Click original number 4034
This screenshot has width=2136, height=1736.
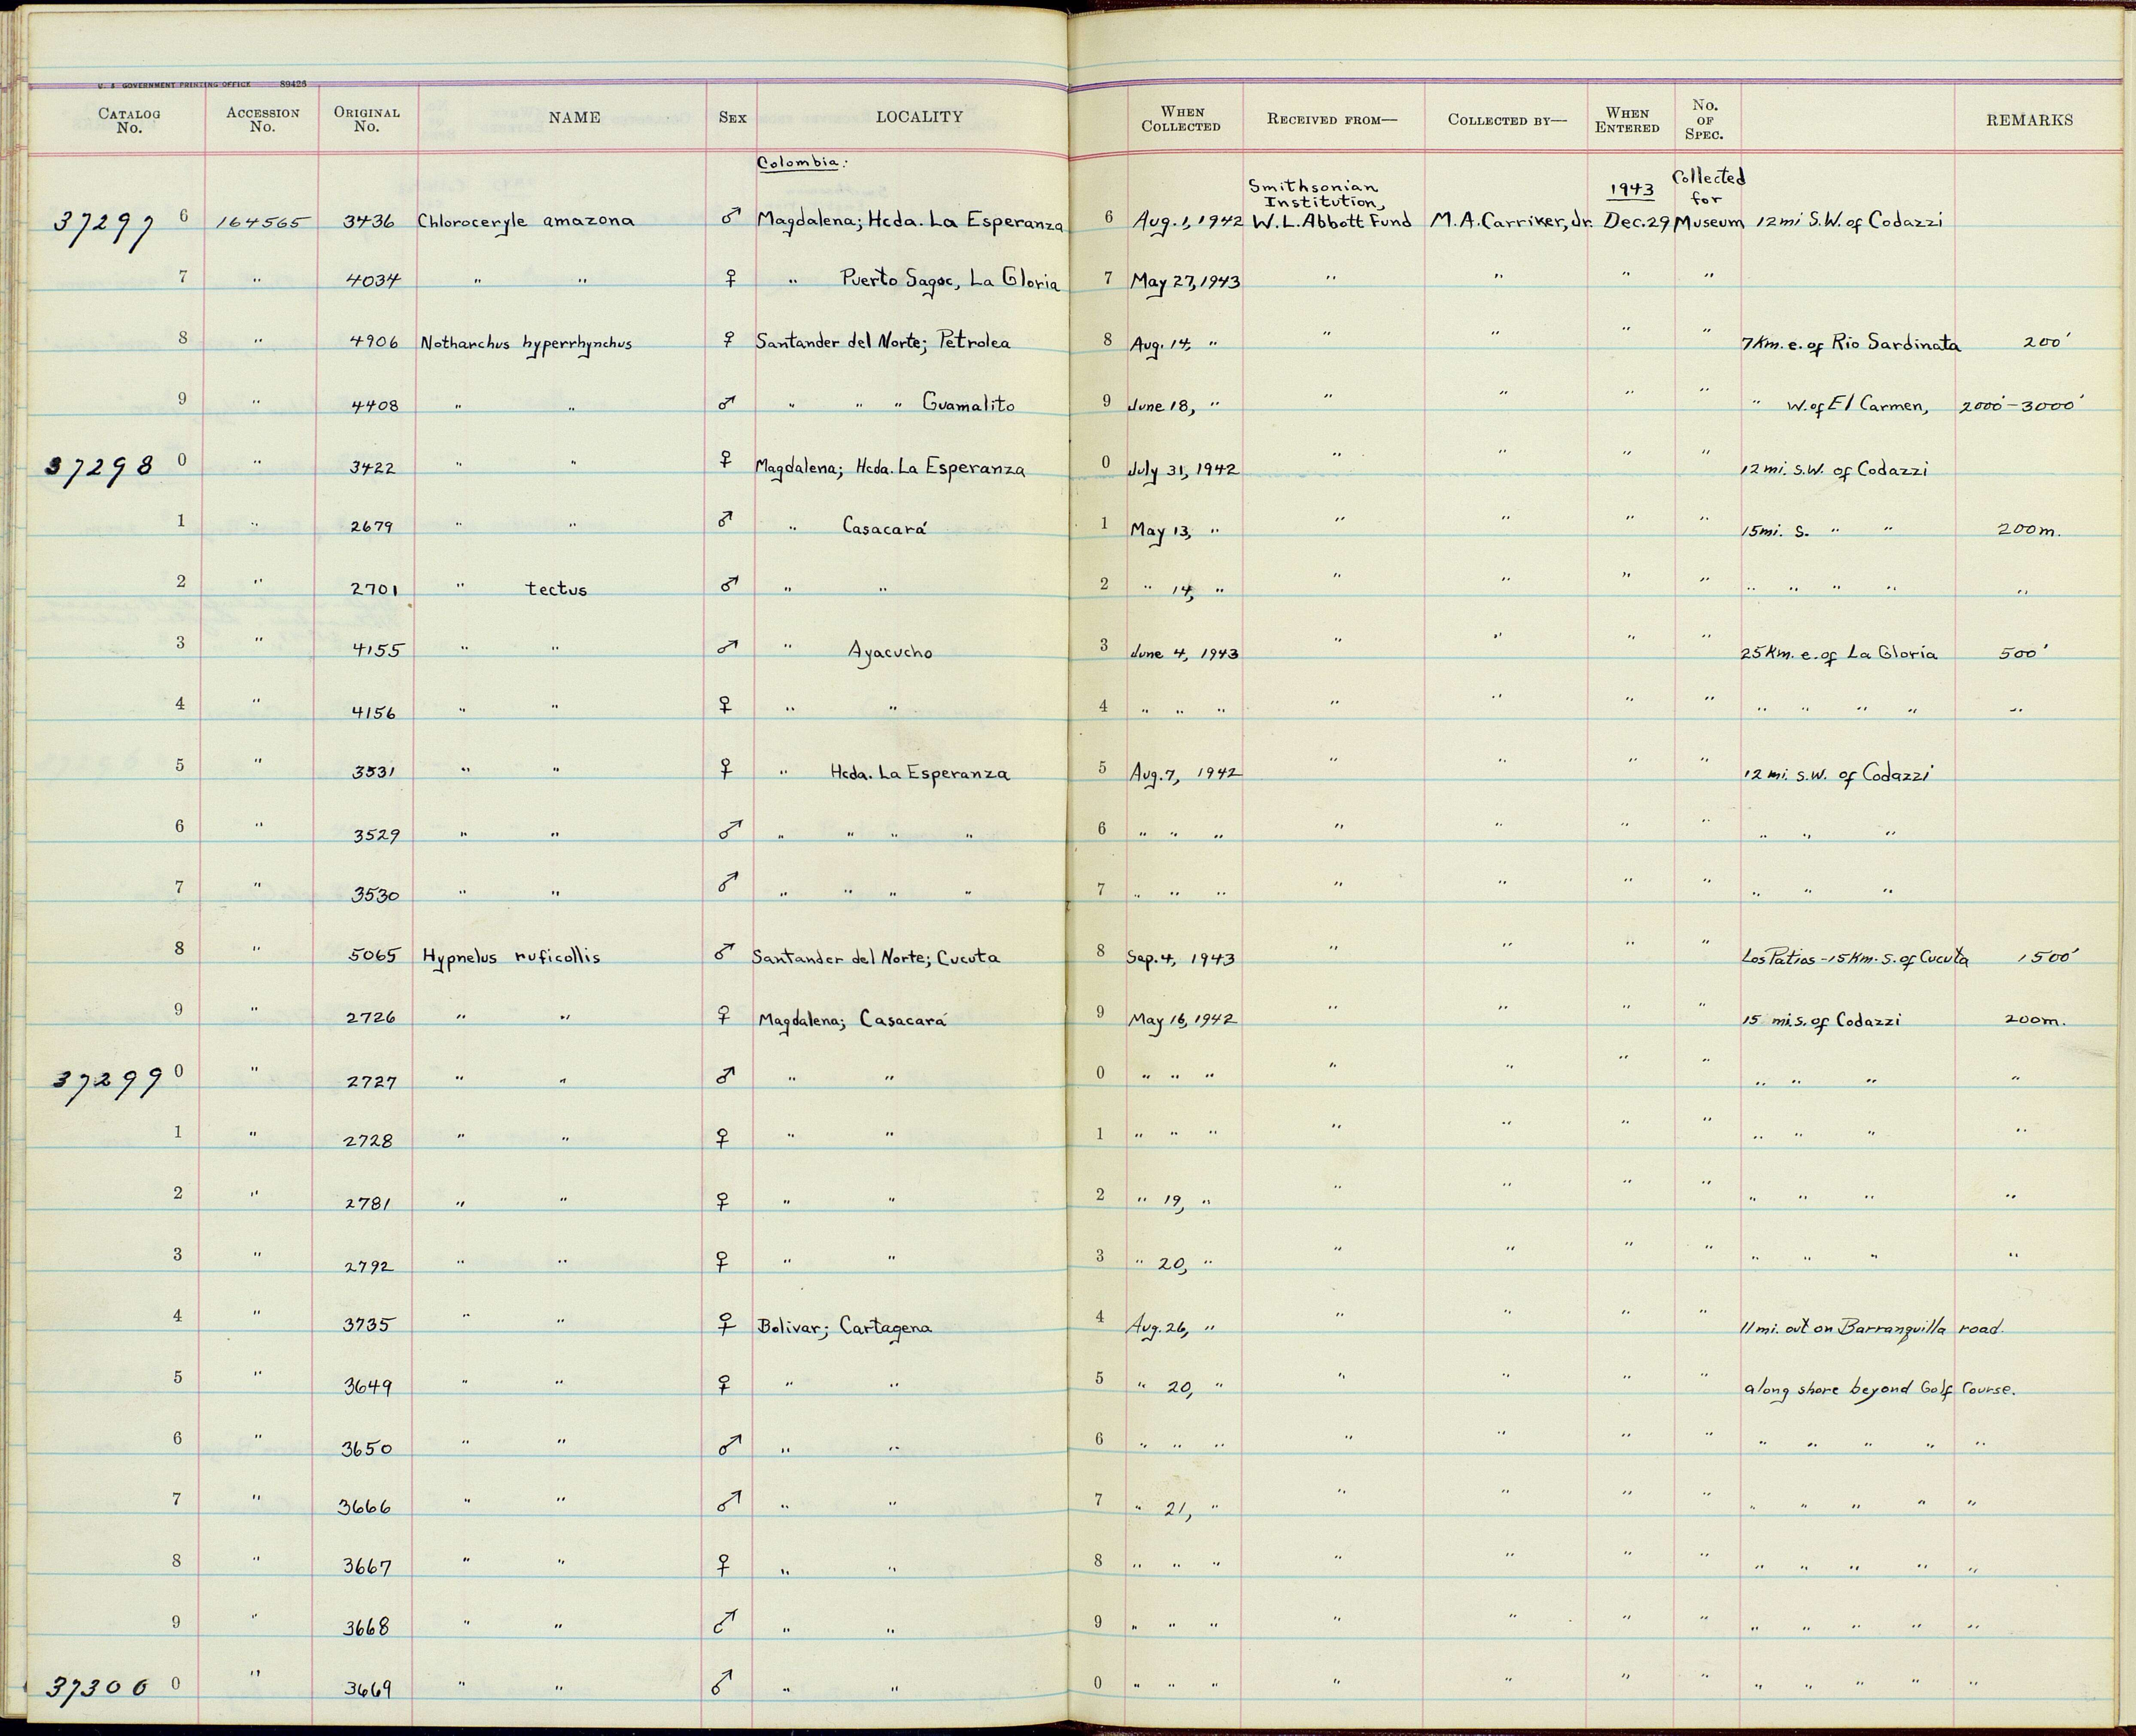point(373,281)
